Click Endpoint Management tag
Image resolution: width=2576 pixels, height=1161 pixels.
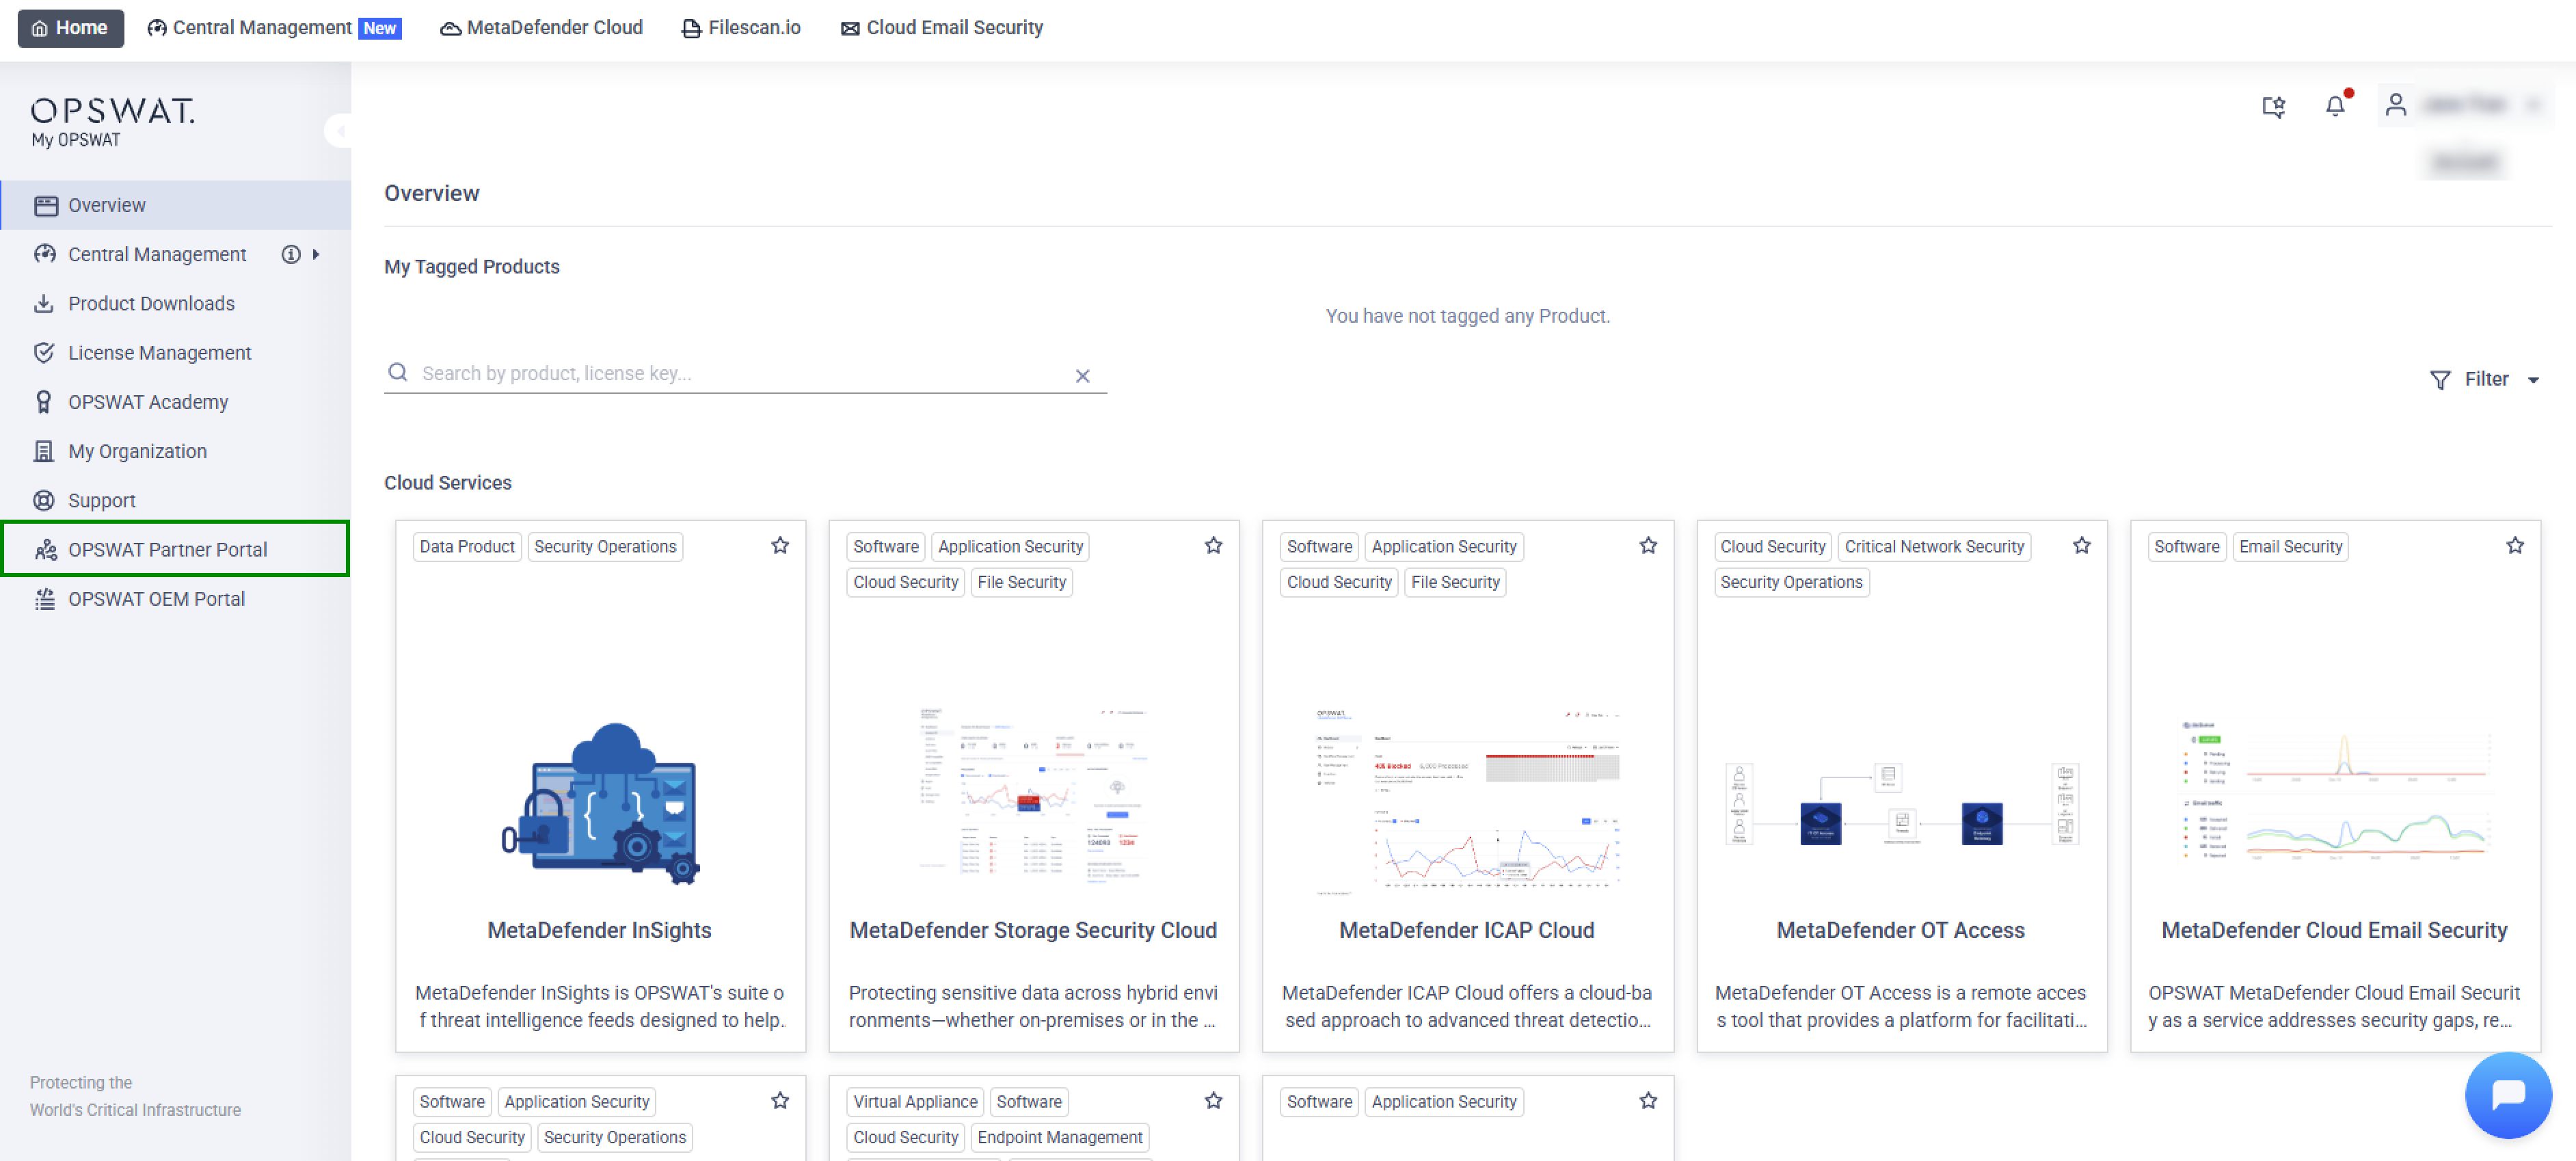click(1059, 1137)
